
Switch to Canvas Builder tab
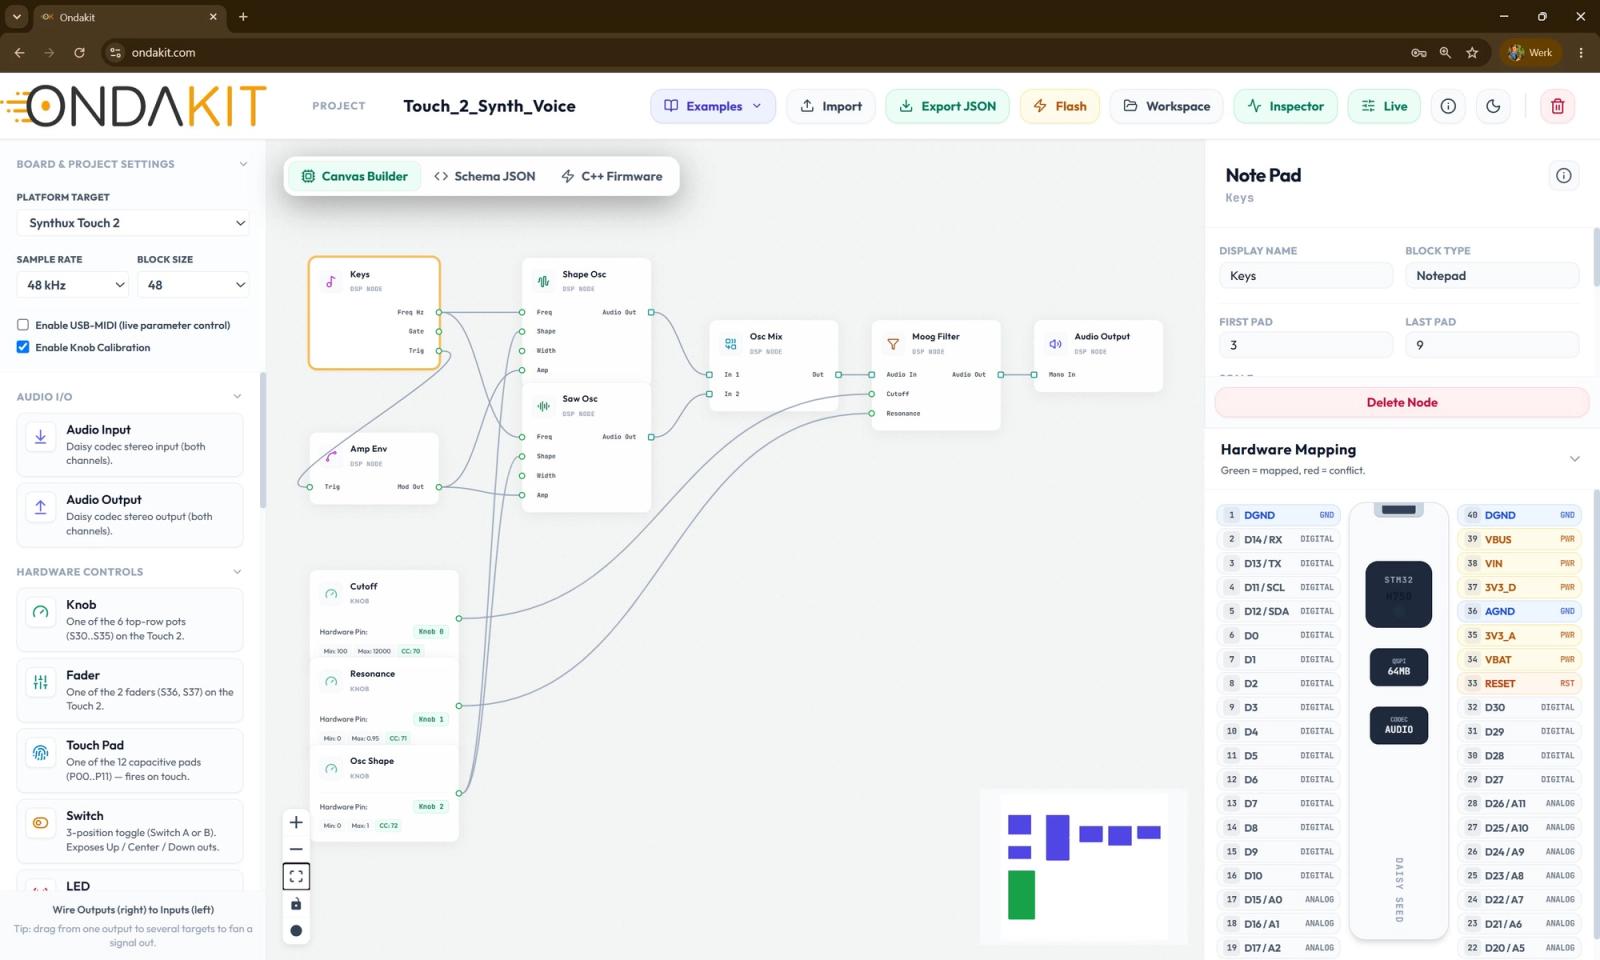click(355, 176)
